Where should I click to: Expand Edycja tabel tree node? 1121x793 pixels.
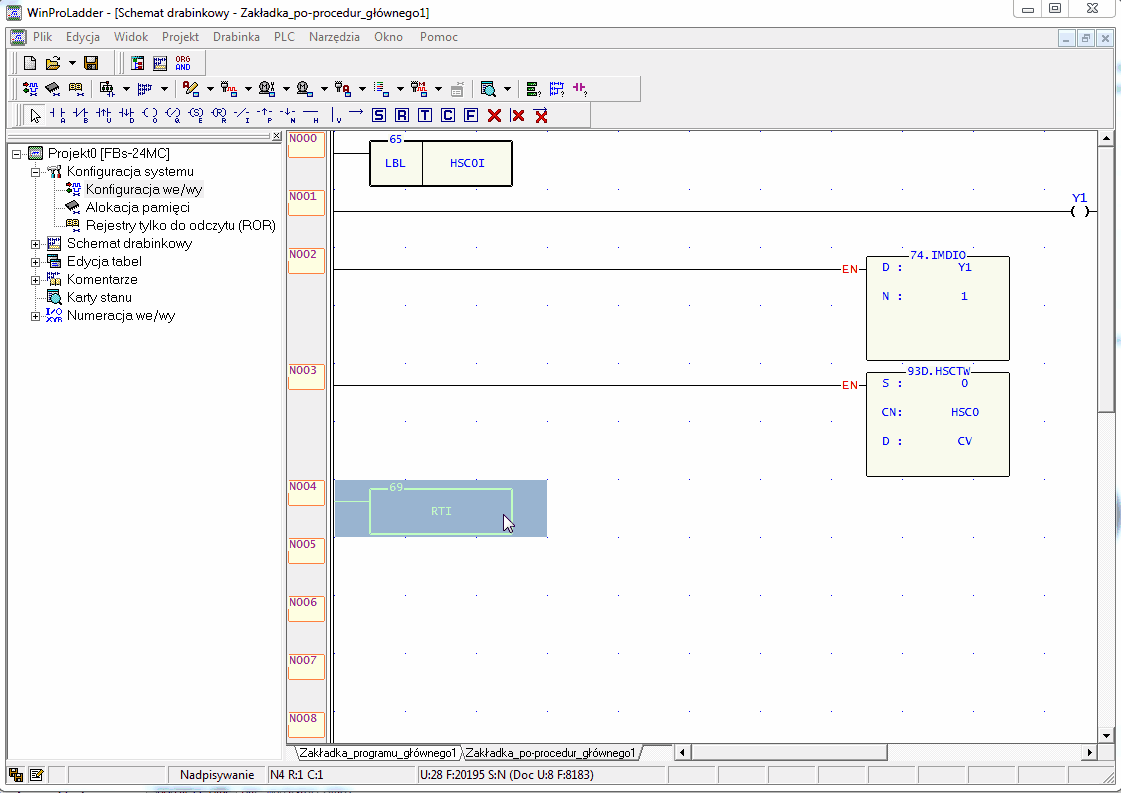[35, 262]
